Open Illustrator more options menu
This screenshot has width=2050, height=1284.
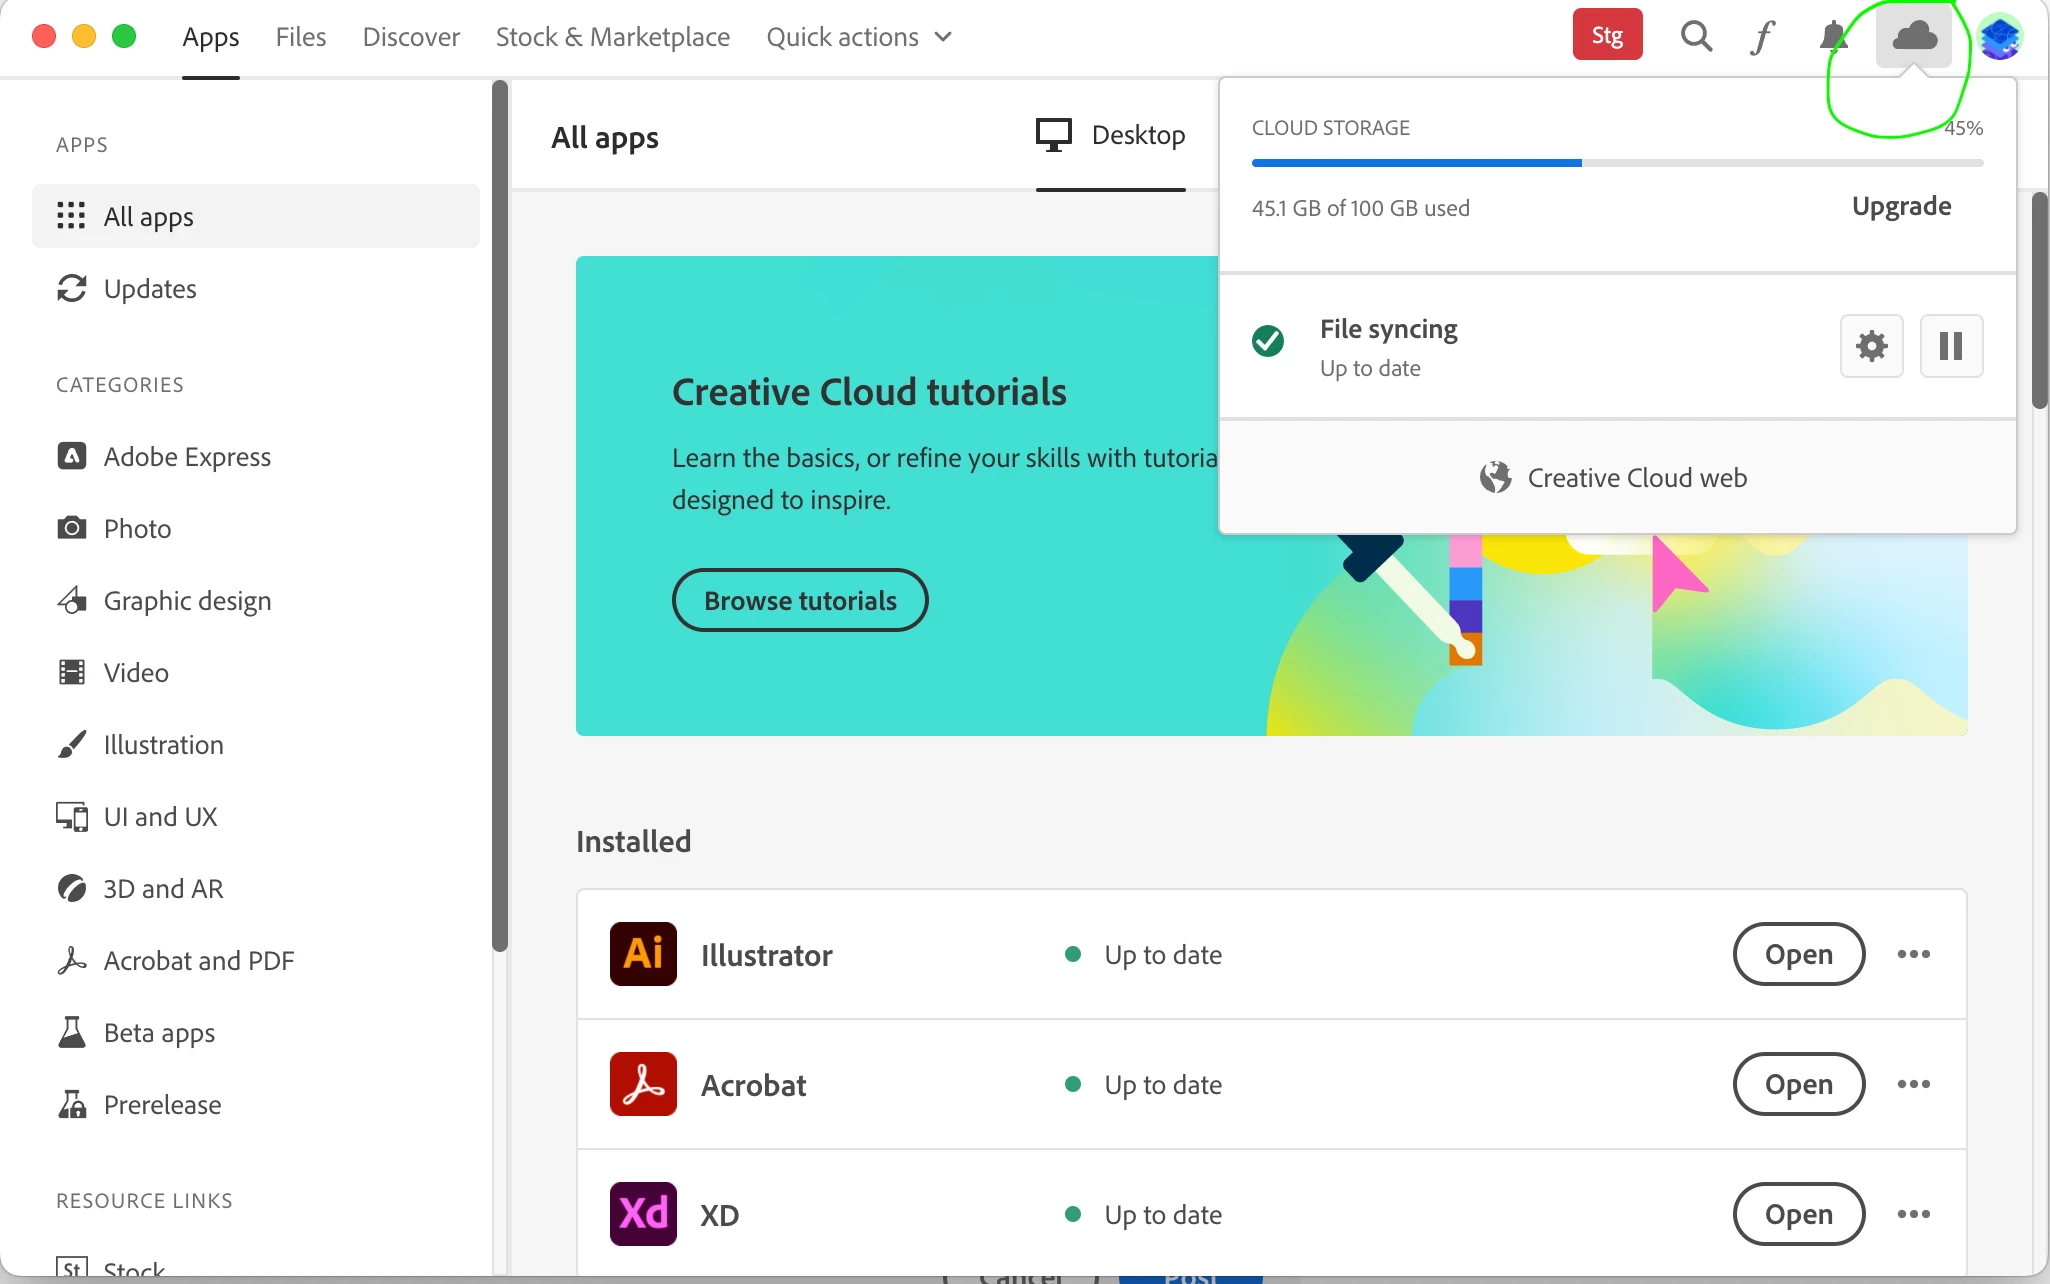click(x=1913, y=954)
